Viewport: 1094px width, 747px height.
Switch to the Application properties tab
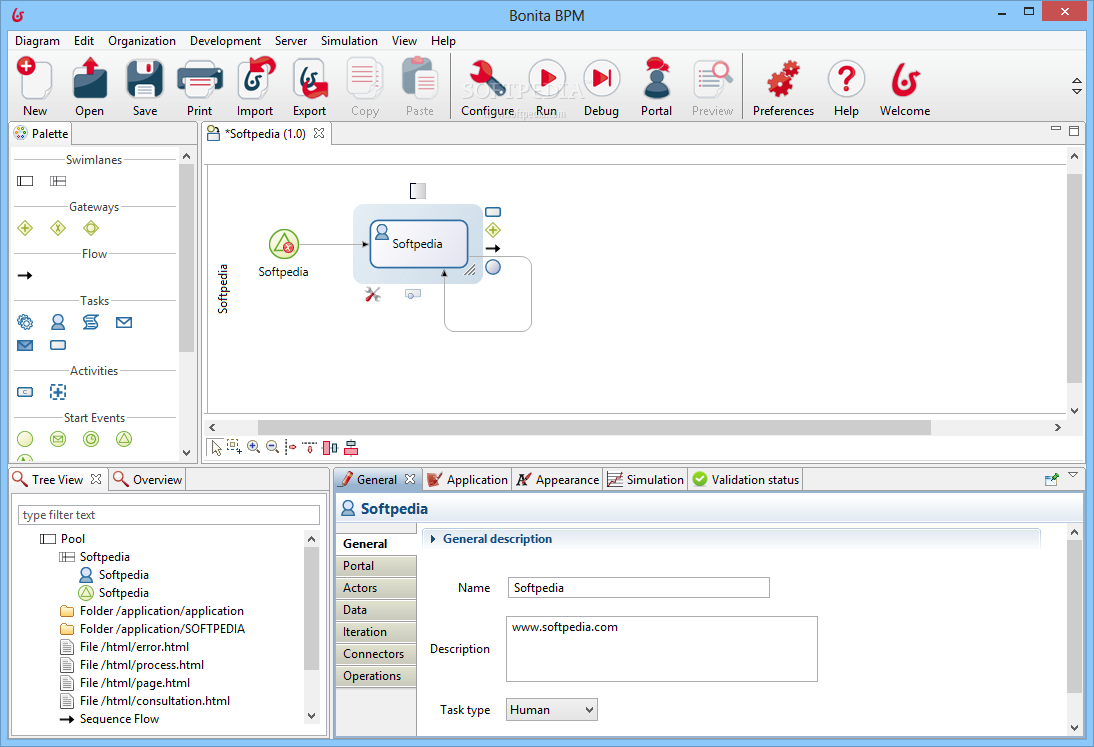click(x=467, y=480)
